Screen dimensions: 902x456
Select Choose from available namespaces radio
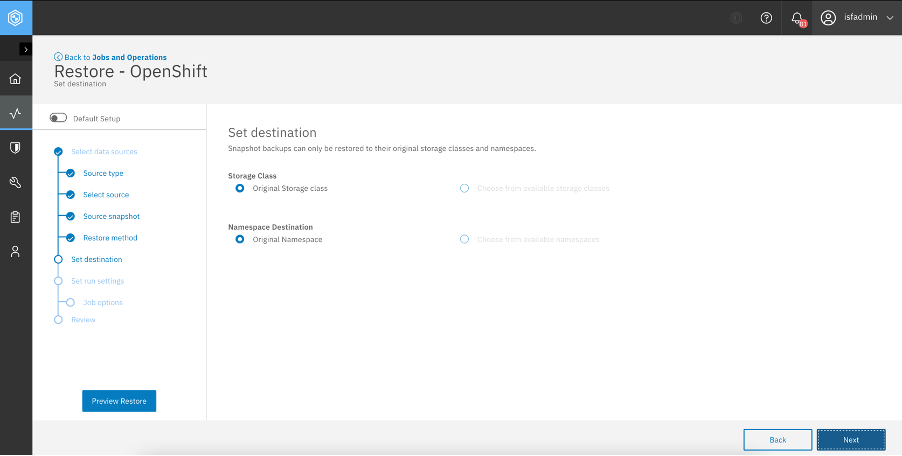pyautogui.click(x=464, y=239)
